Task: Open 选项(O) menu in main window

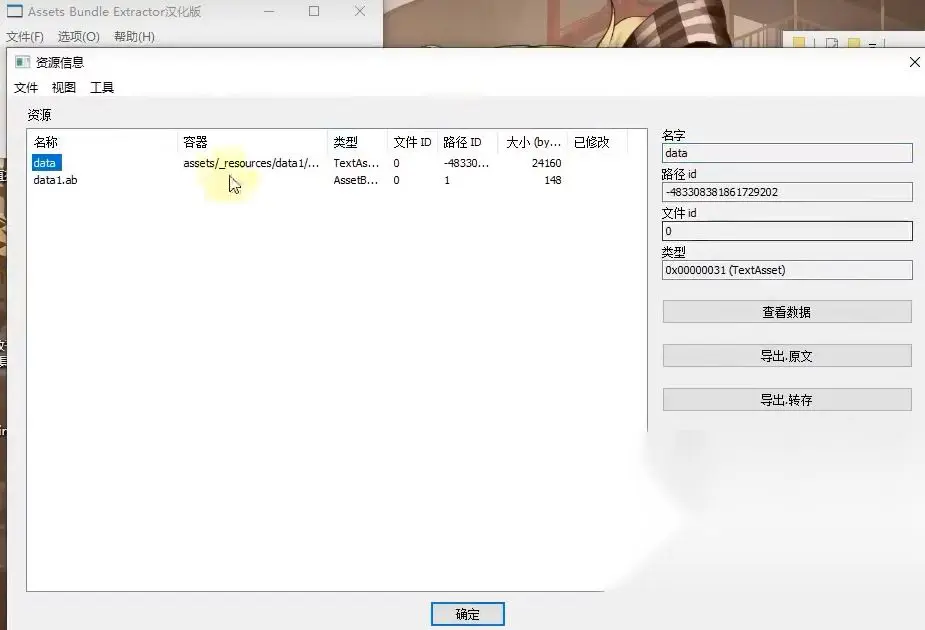Action: [78, 37]
